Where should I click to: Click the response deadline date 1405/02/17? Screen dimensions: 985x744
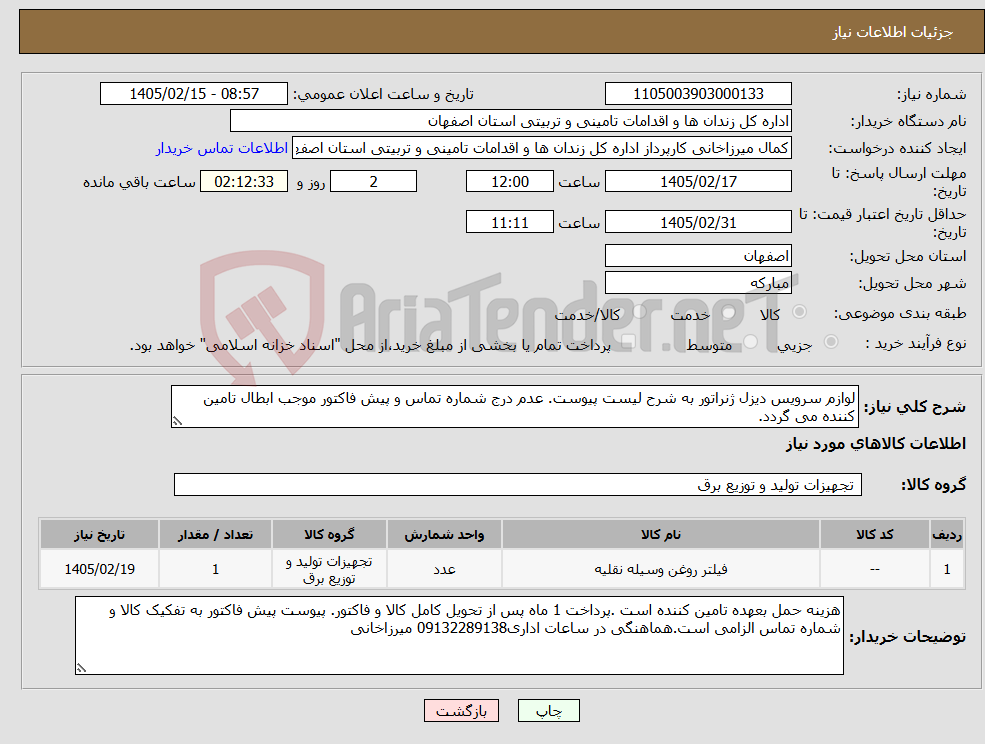pyautogui.click(x=698, y=182)
